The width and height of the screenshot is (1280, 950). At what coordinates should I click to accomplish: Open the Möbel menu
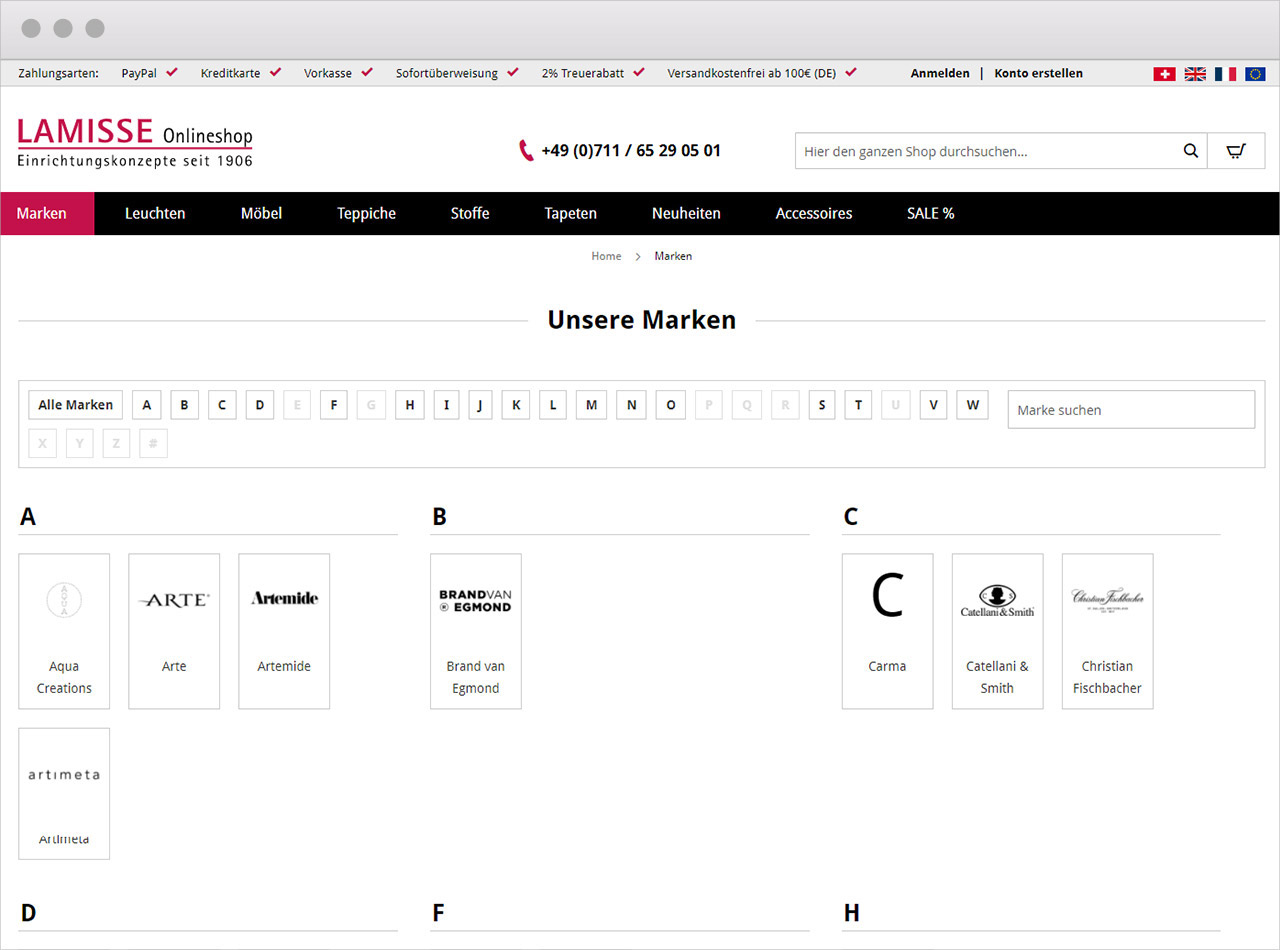(261, 213)
